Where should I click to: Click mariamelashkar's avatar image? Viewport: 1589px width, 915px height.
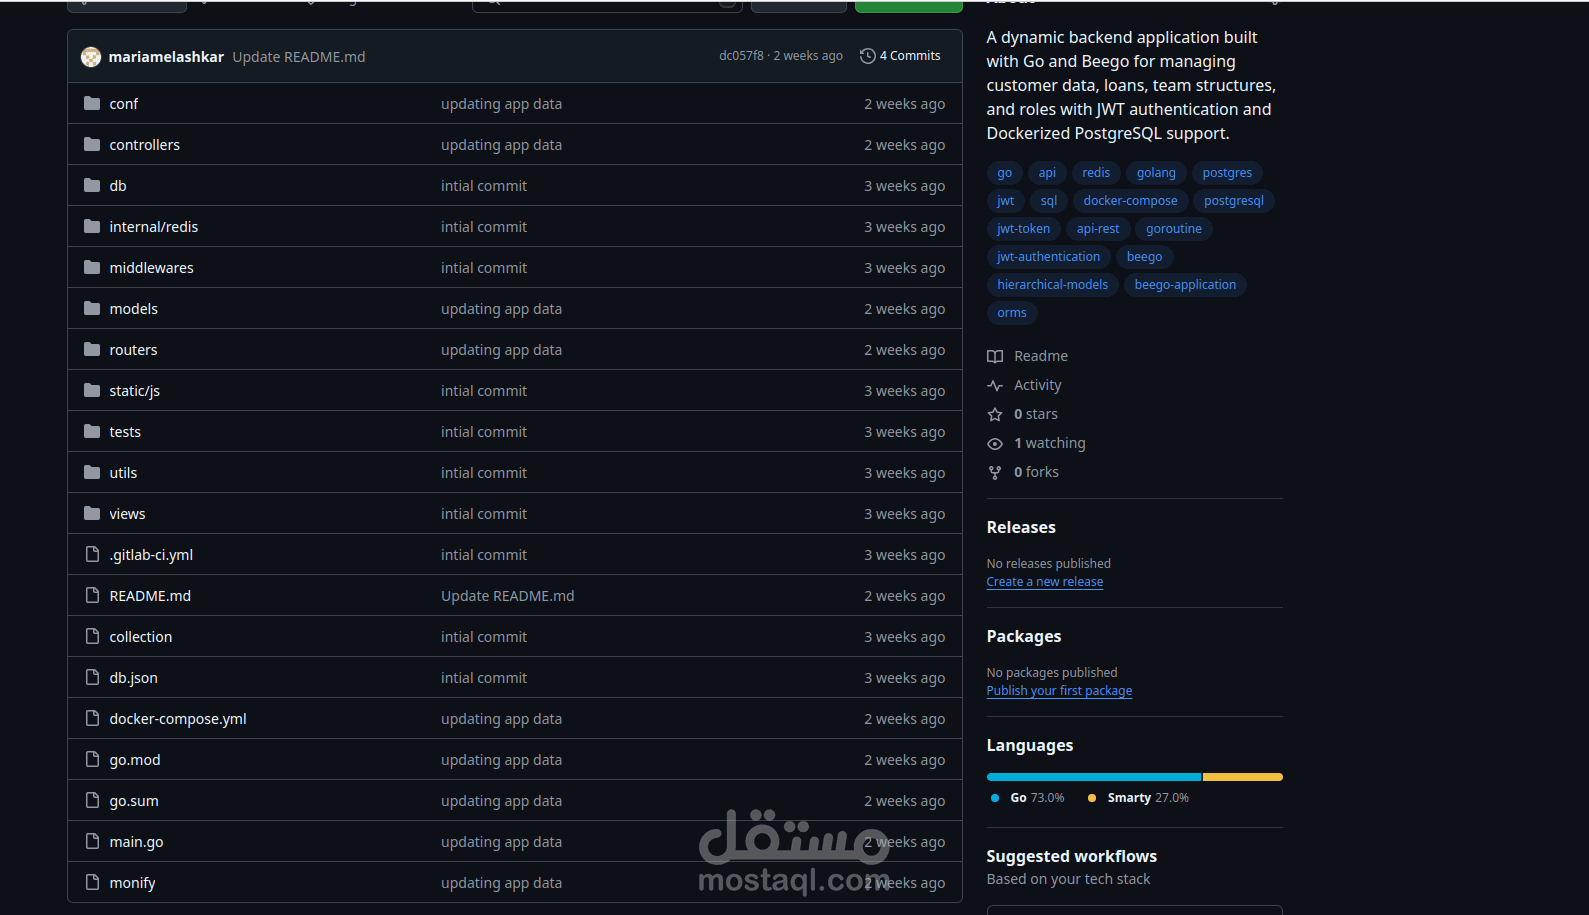(91, 57)
